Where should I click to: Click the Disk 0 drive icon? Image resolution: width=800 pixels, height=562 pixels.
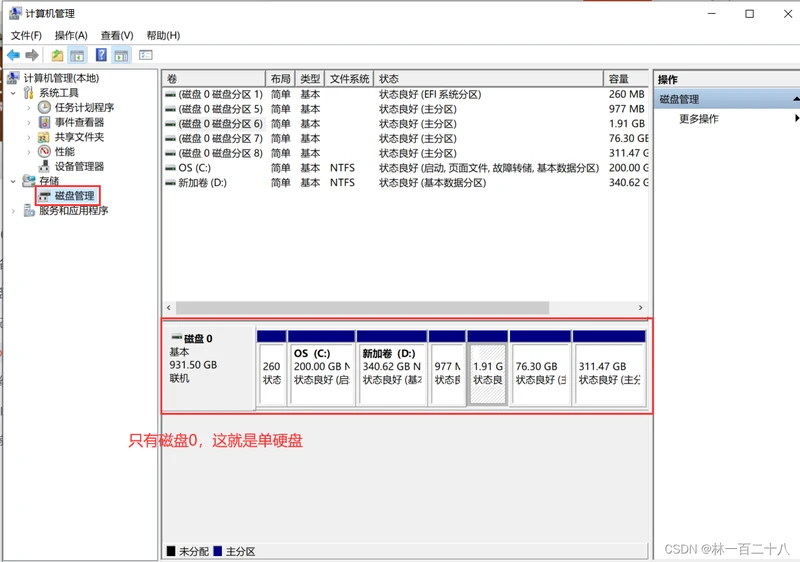pyautogui.click(x=177, y=338)
